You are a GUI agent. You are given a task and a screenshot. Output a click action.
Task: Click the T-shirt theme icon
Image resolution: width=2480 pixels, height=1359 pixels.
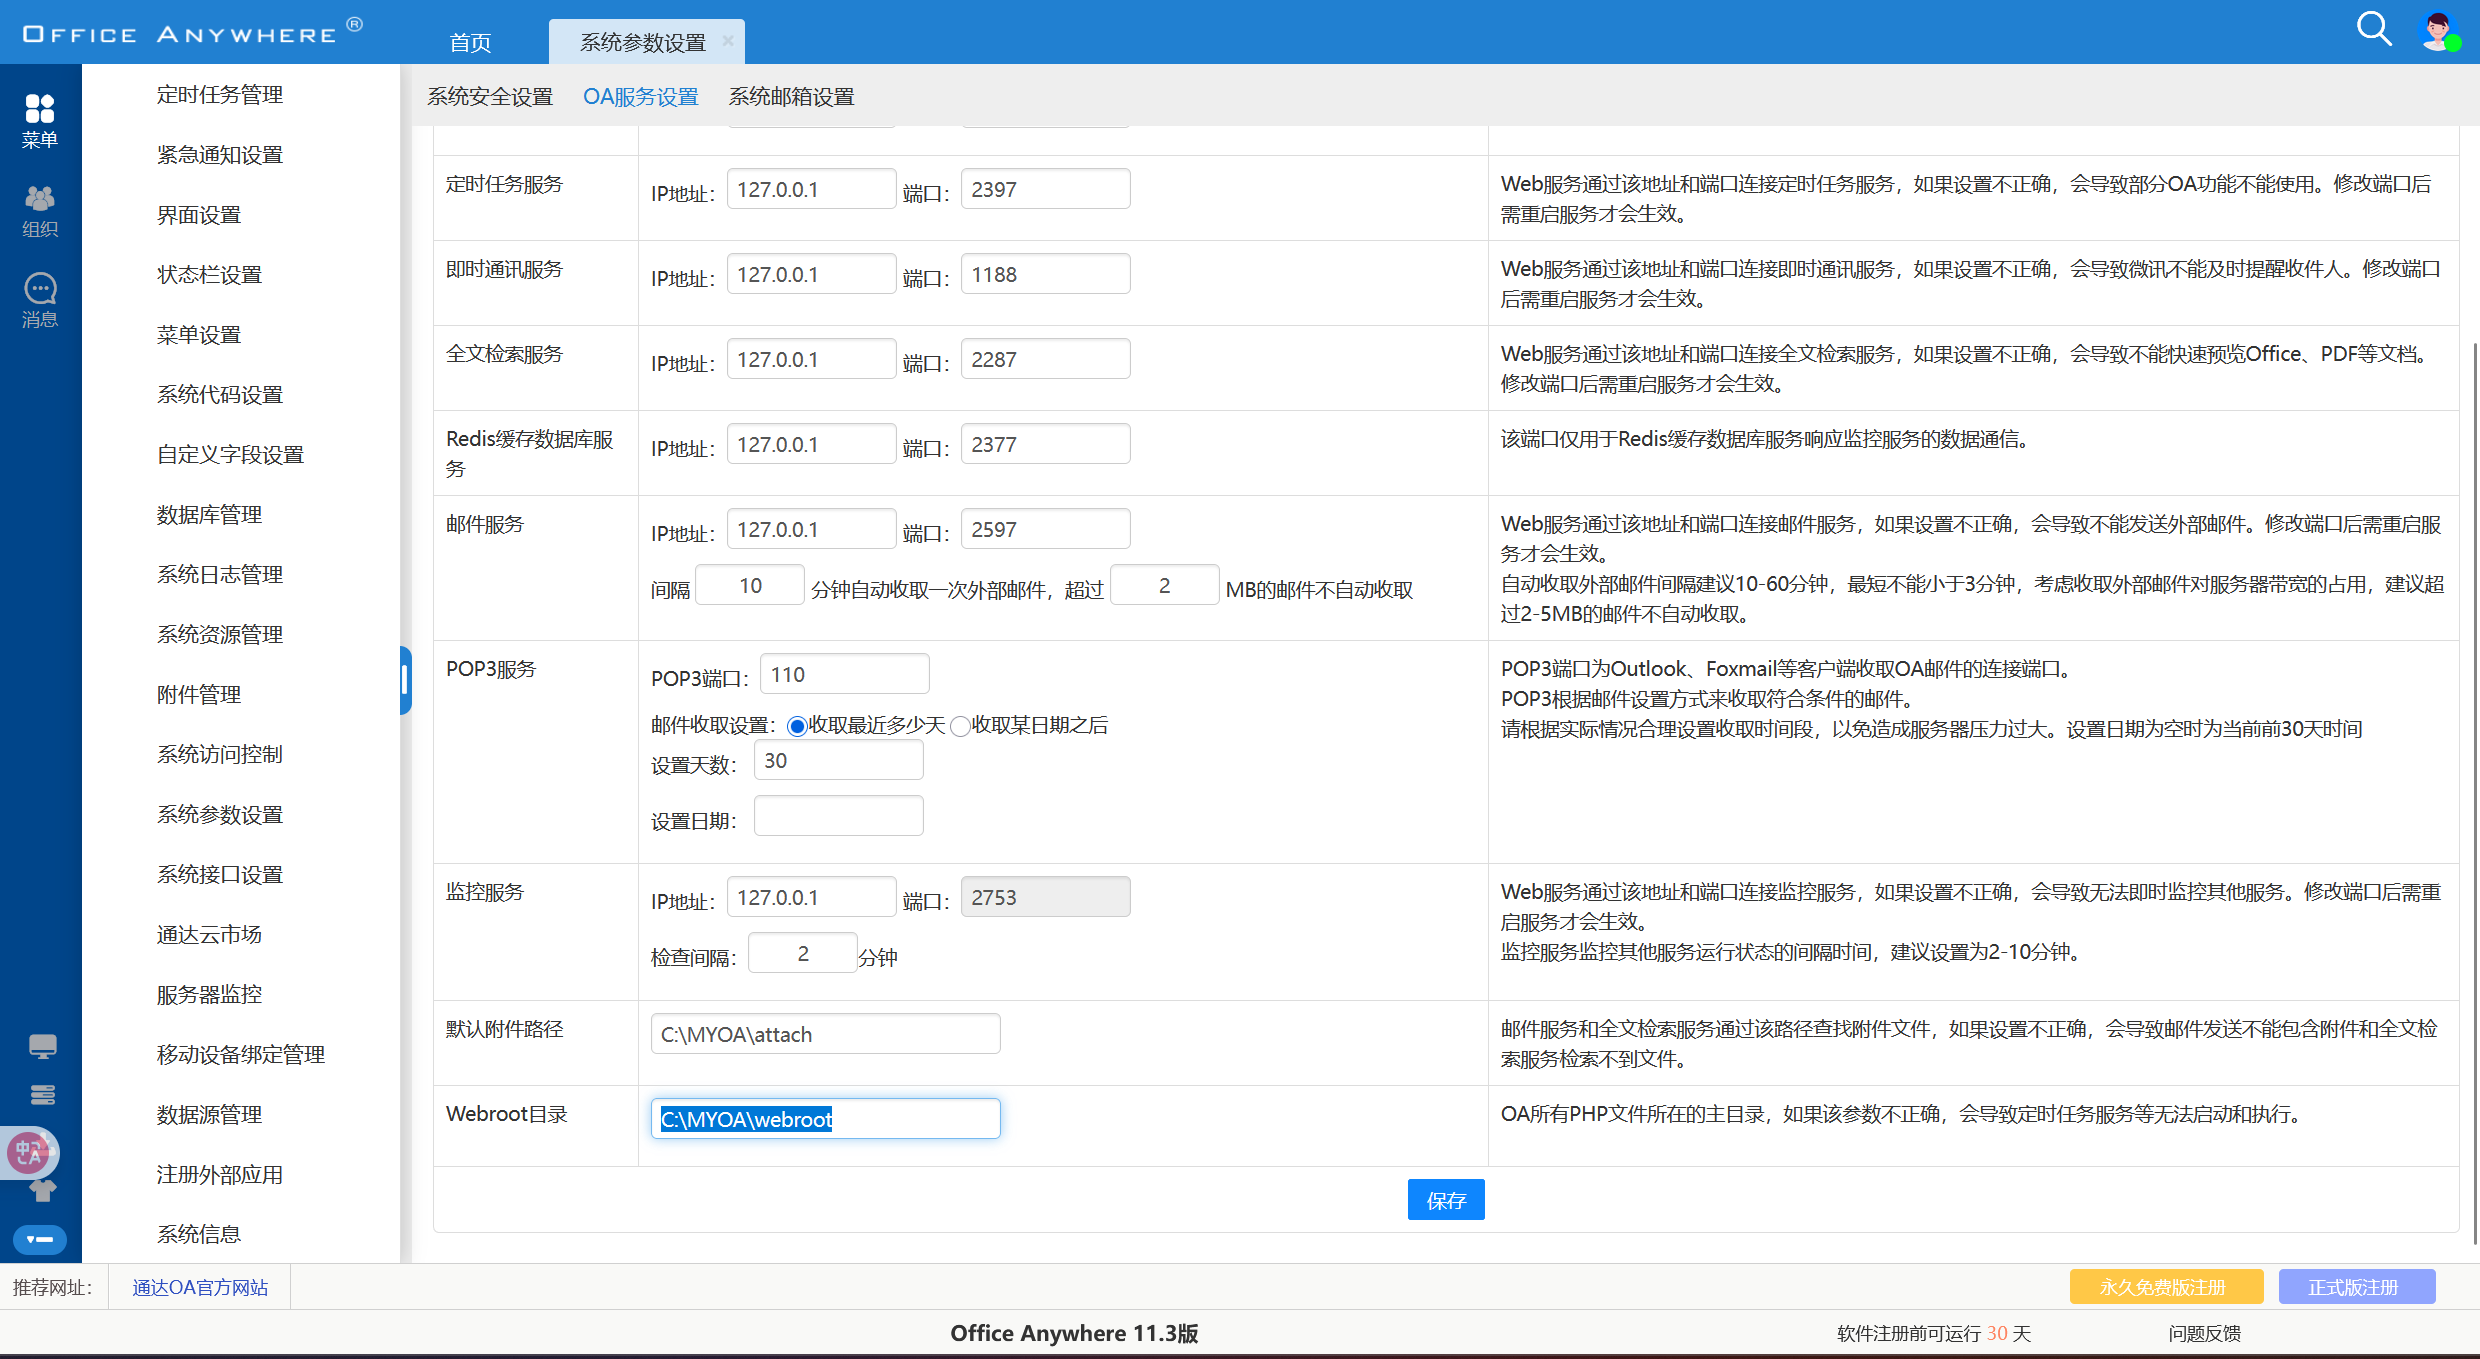click(42, 1190)
